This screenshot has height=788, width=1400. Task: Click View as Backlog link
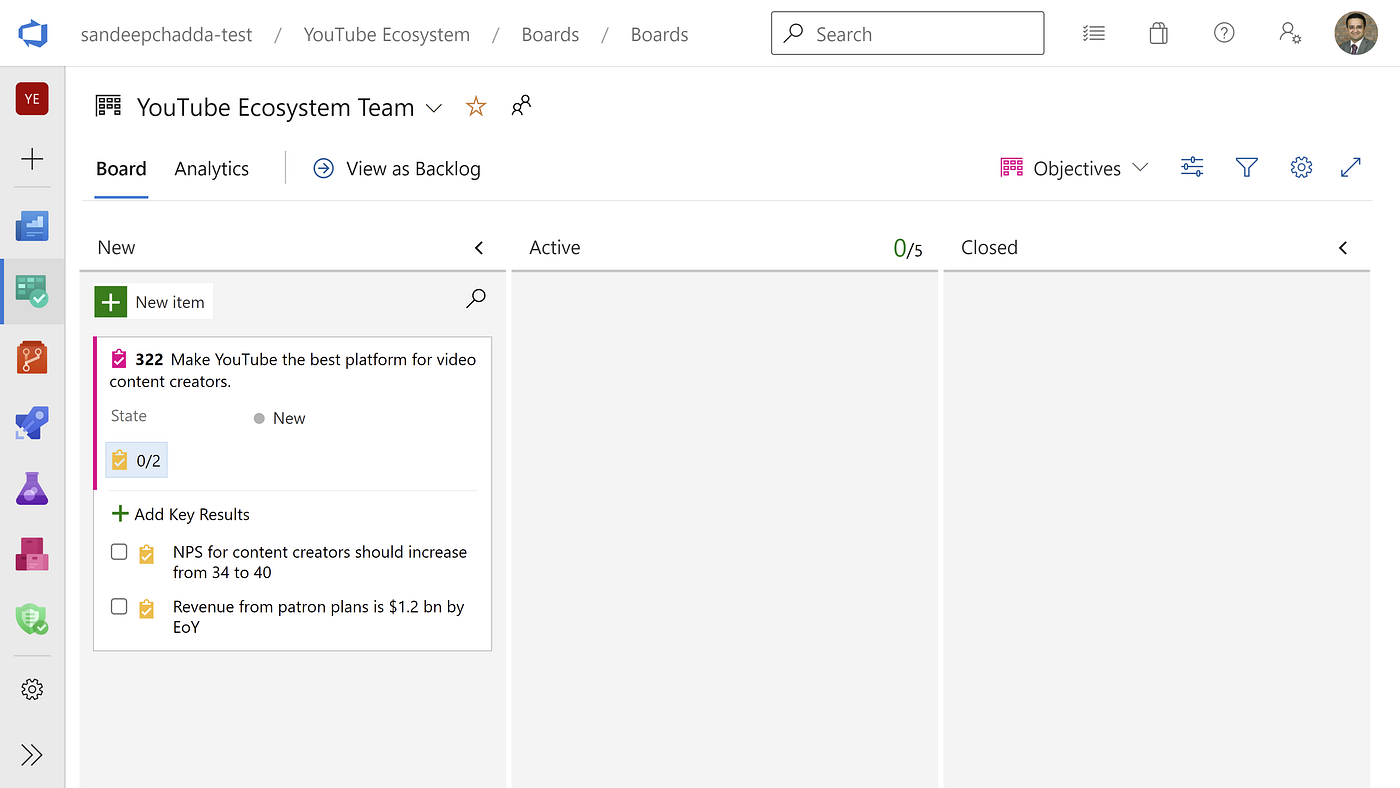click(x=397, y=169)
